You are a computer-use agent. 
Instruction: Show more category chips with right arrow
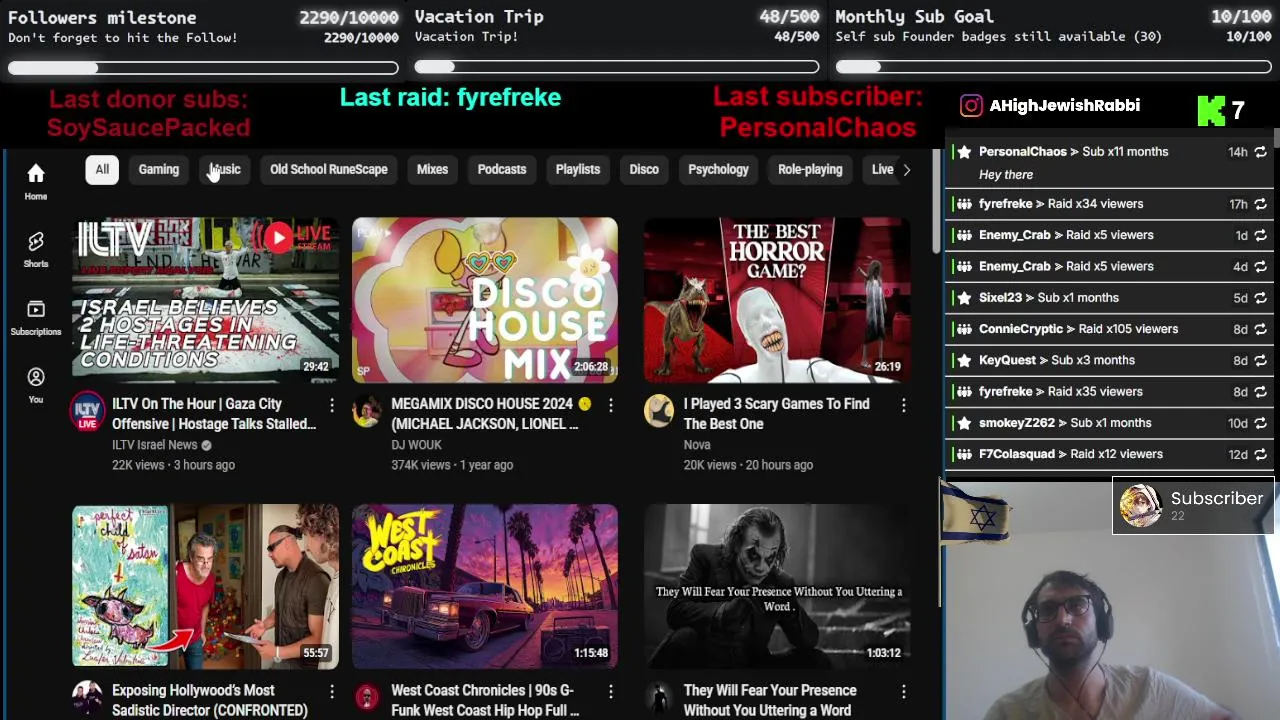click(x=906, y=170)
